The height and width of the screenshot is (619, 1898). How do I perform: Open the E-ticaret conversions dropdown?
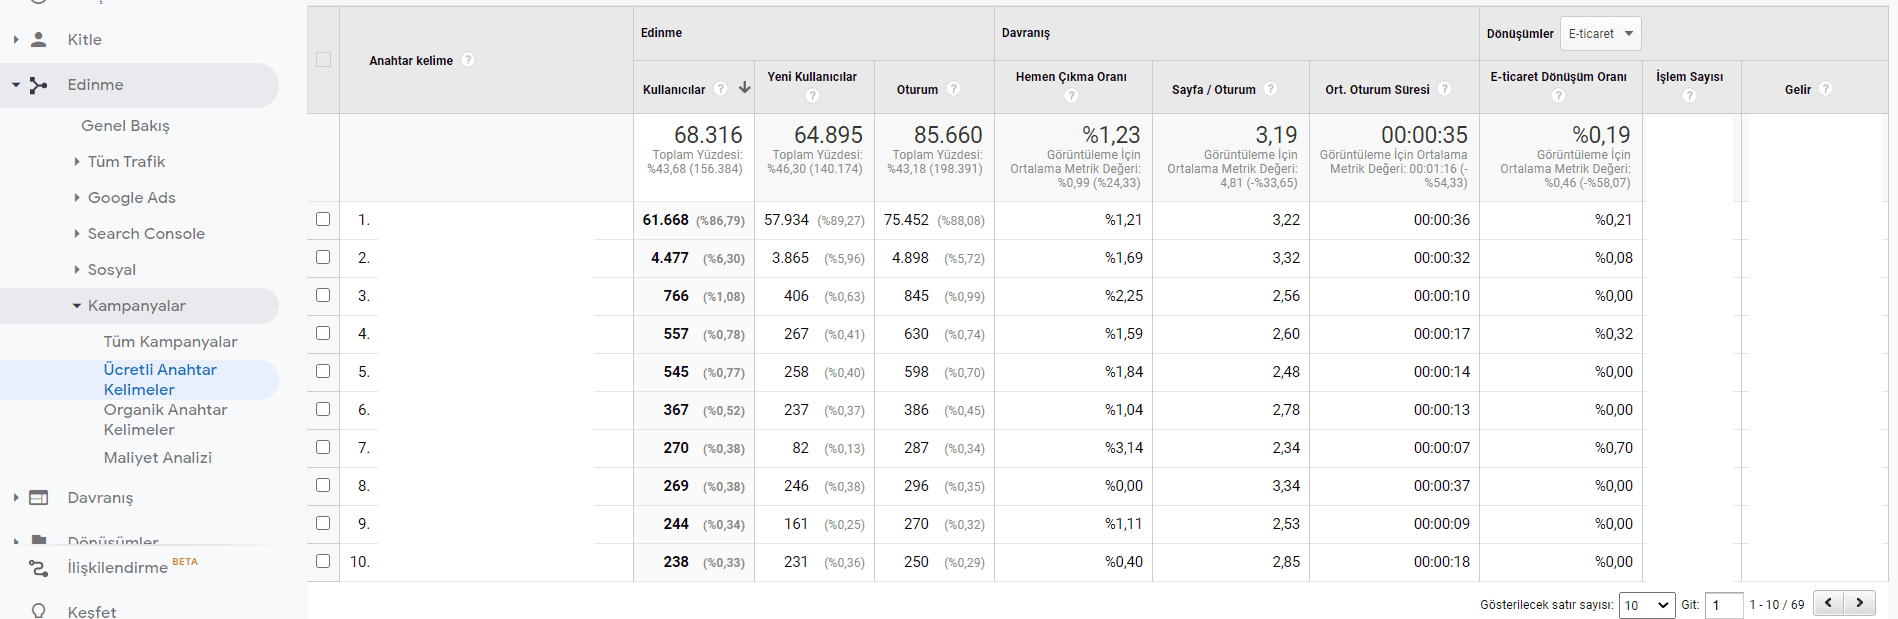point(1600,34)
